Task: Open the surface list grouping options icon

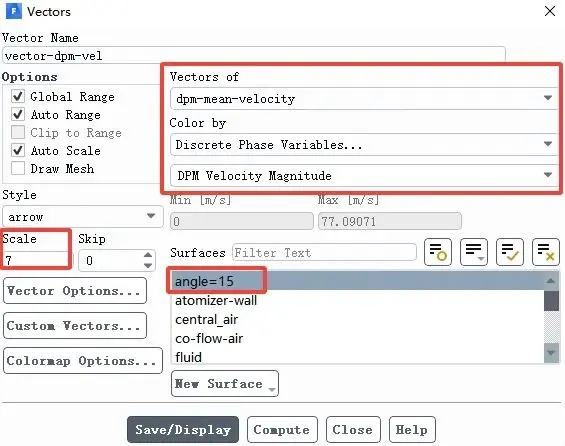Action: [474, 252]
